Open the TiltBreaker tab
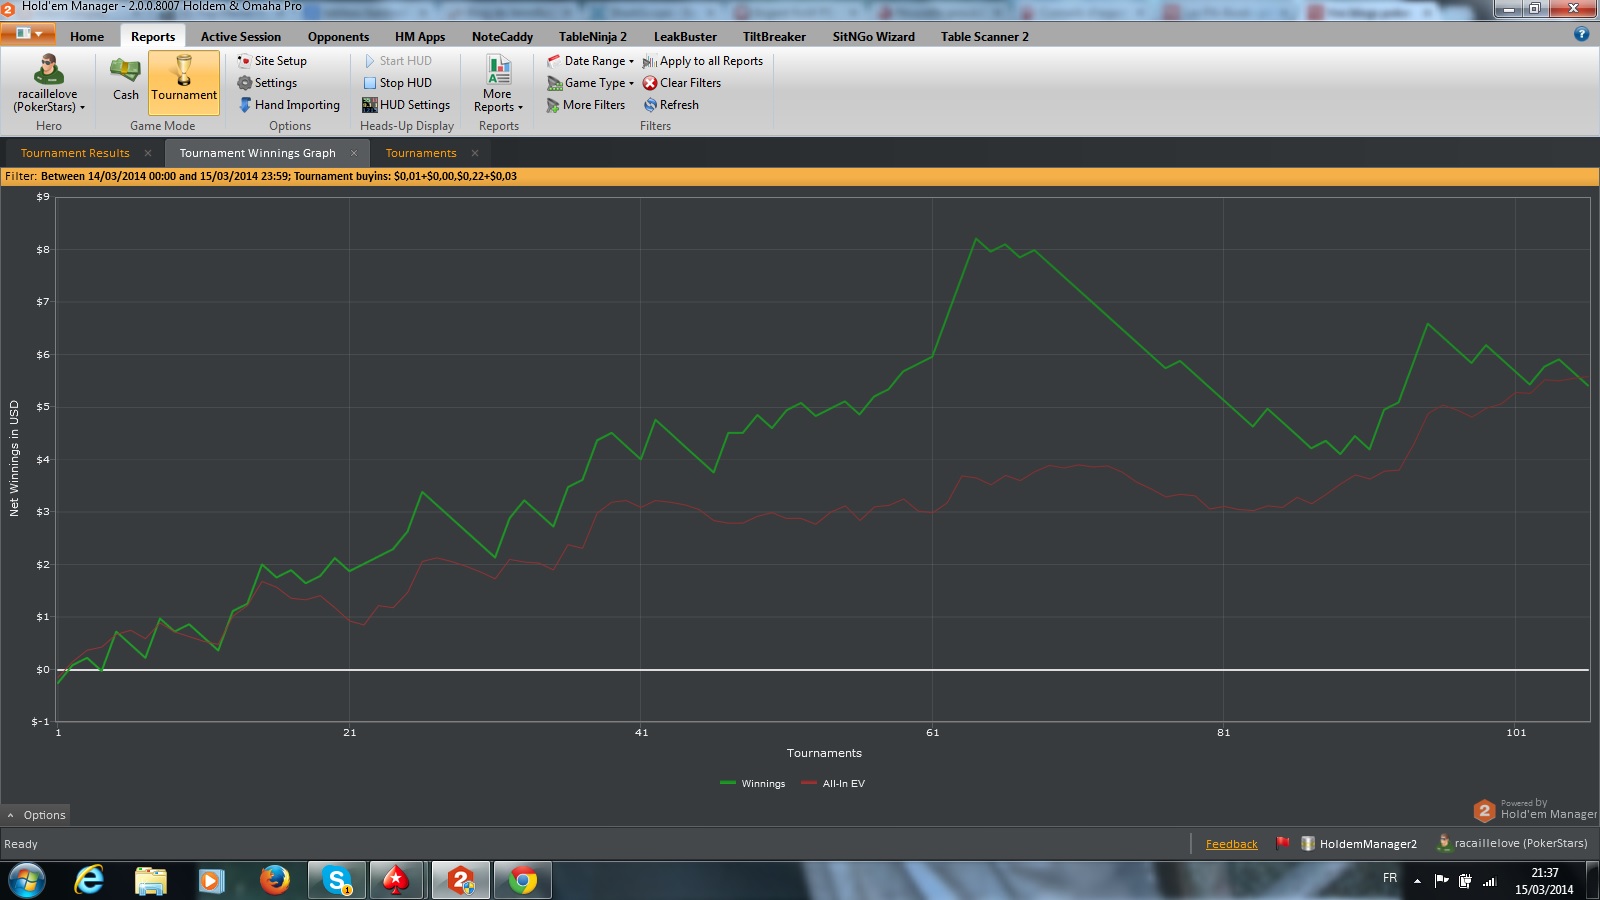This screenshot has width=1600, height=900. click(774, 37)
